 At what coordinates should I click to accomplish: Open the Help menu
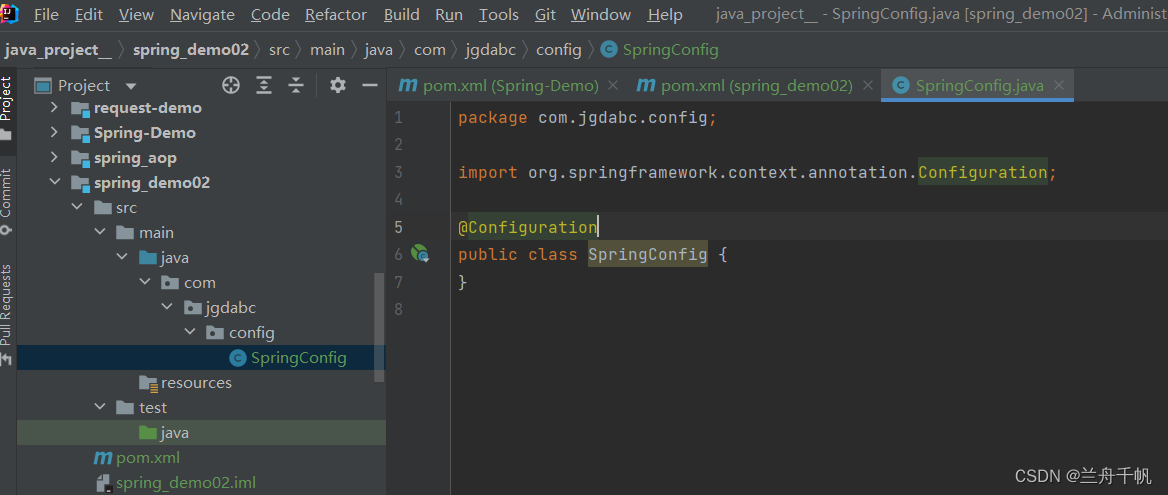click(x=664, y=15)
